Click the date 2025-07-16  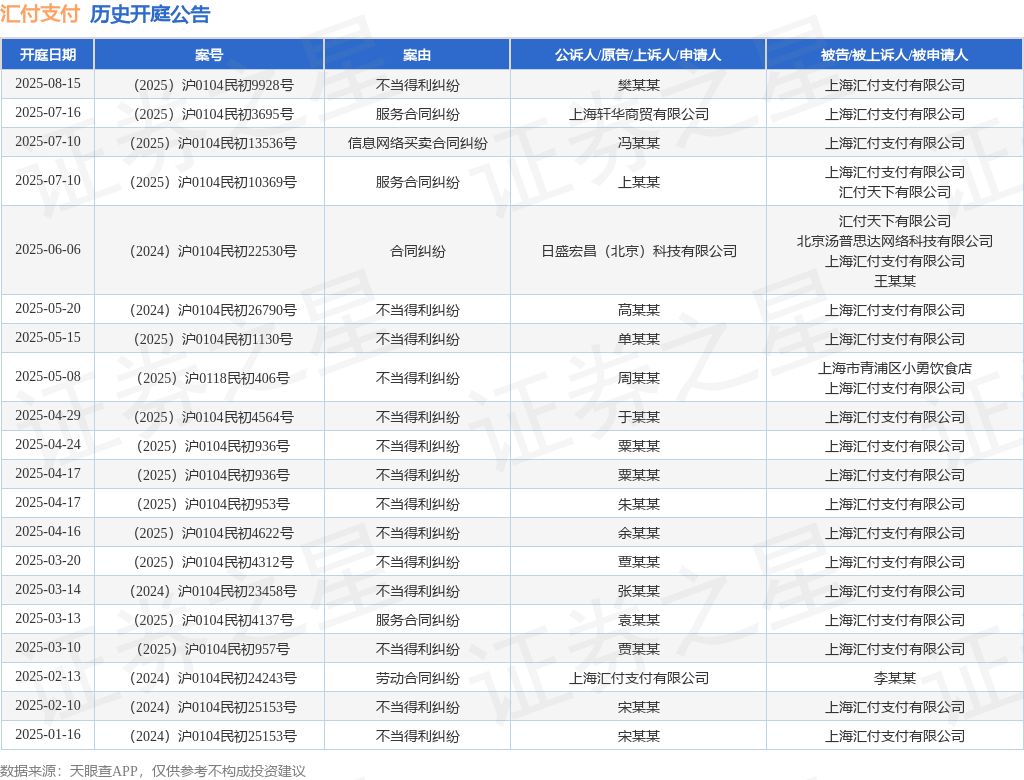(48, 112)
